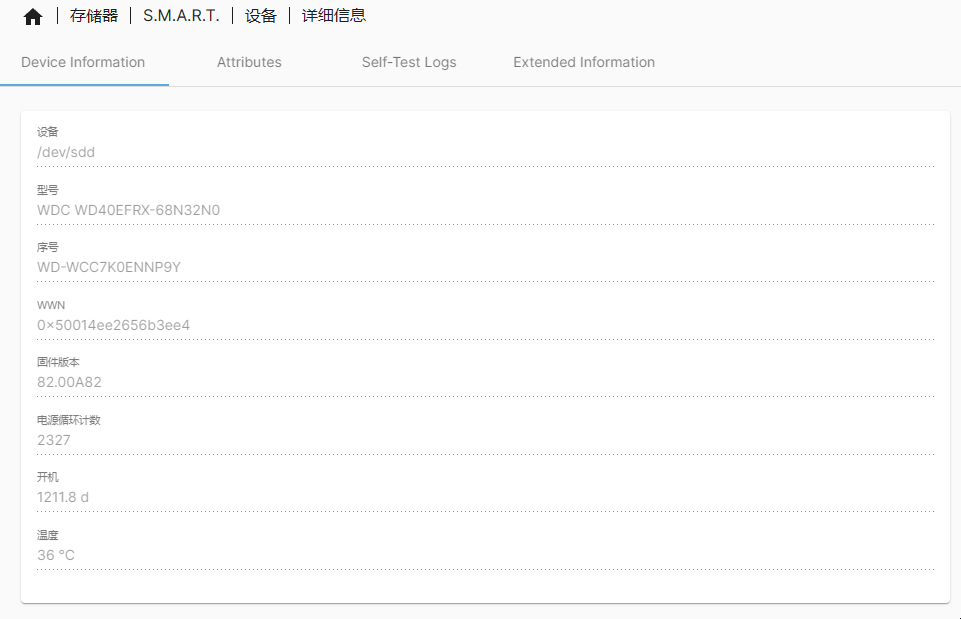Screen dimensions: 961x619
Task: Click the 设备 breadcrumb in the top path
Action: click(260, 16)
